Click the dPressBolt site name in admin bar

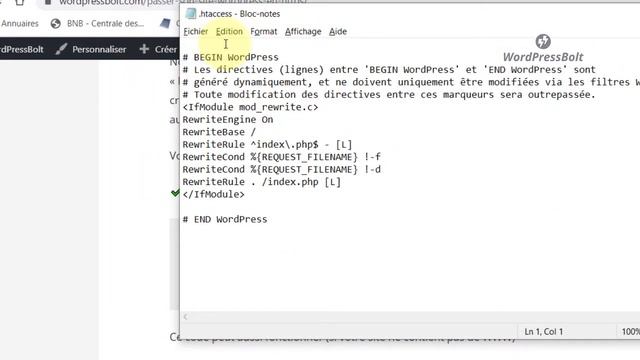pyautogui.click(x=22, y=49)
